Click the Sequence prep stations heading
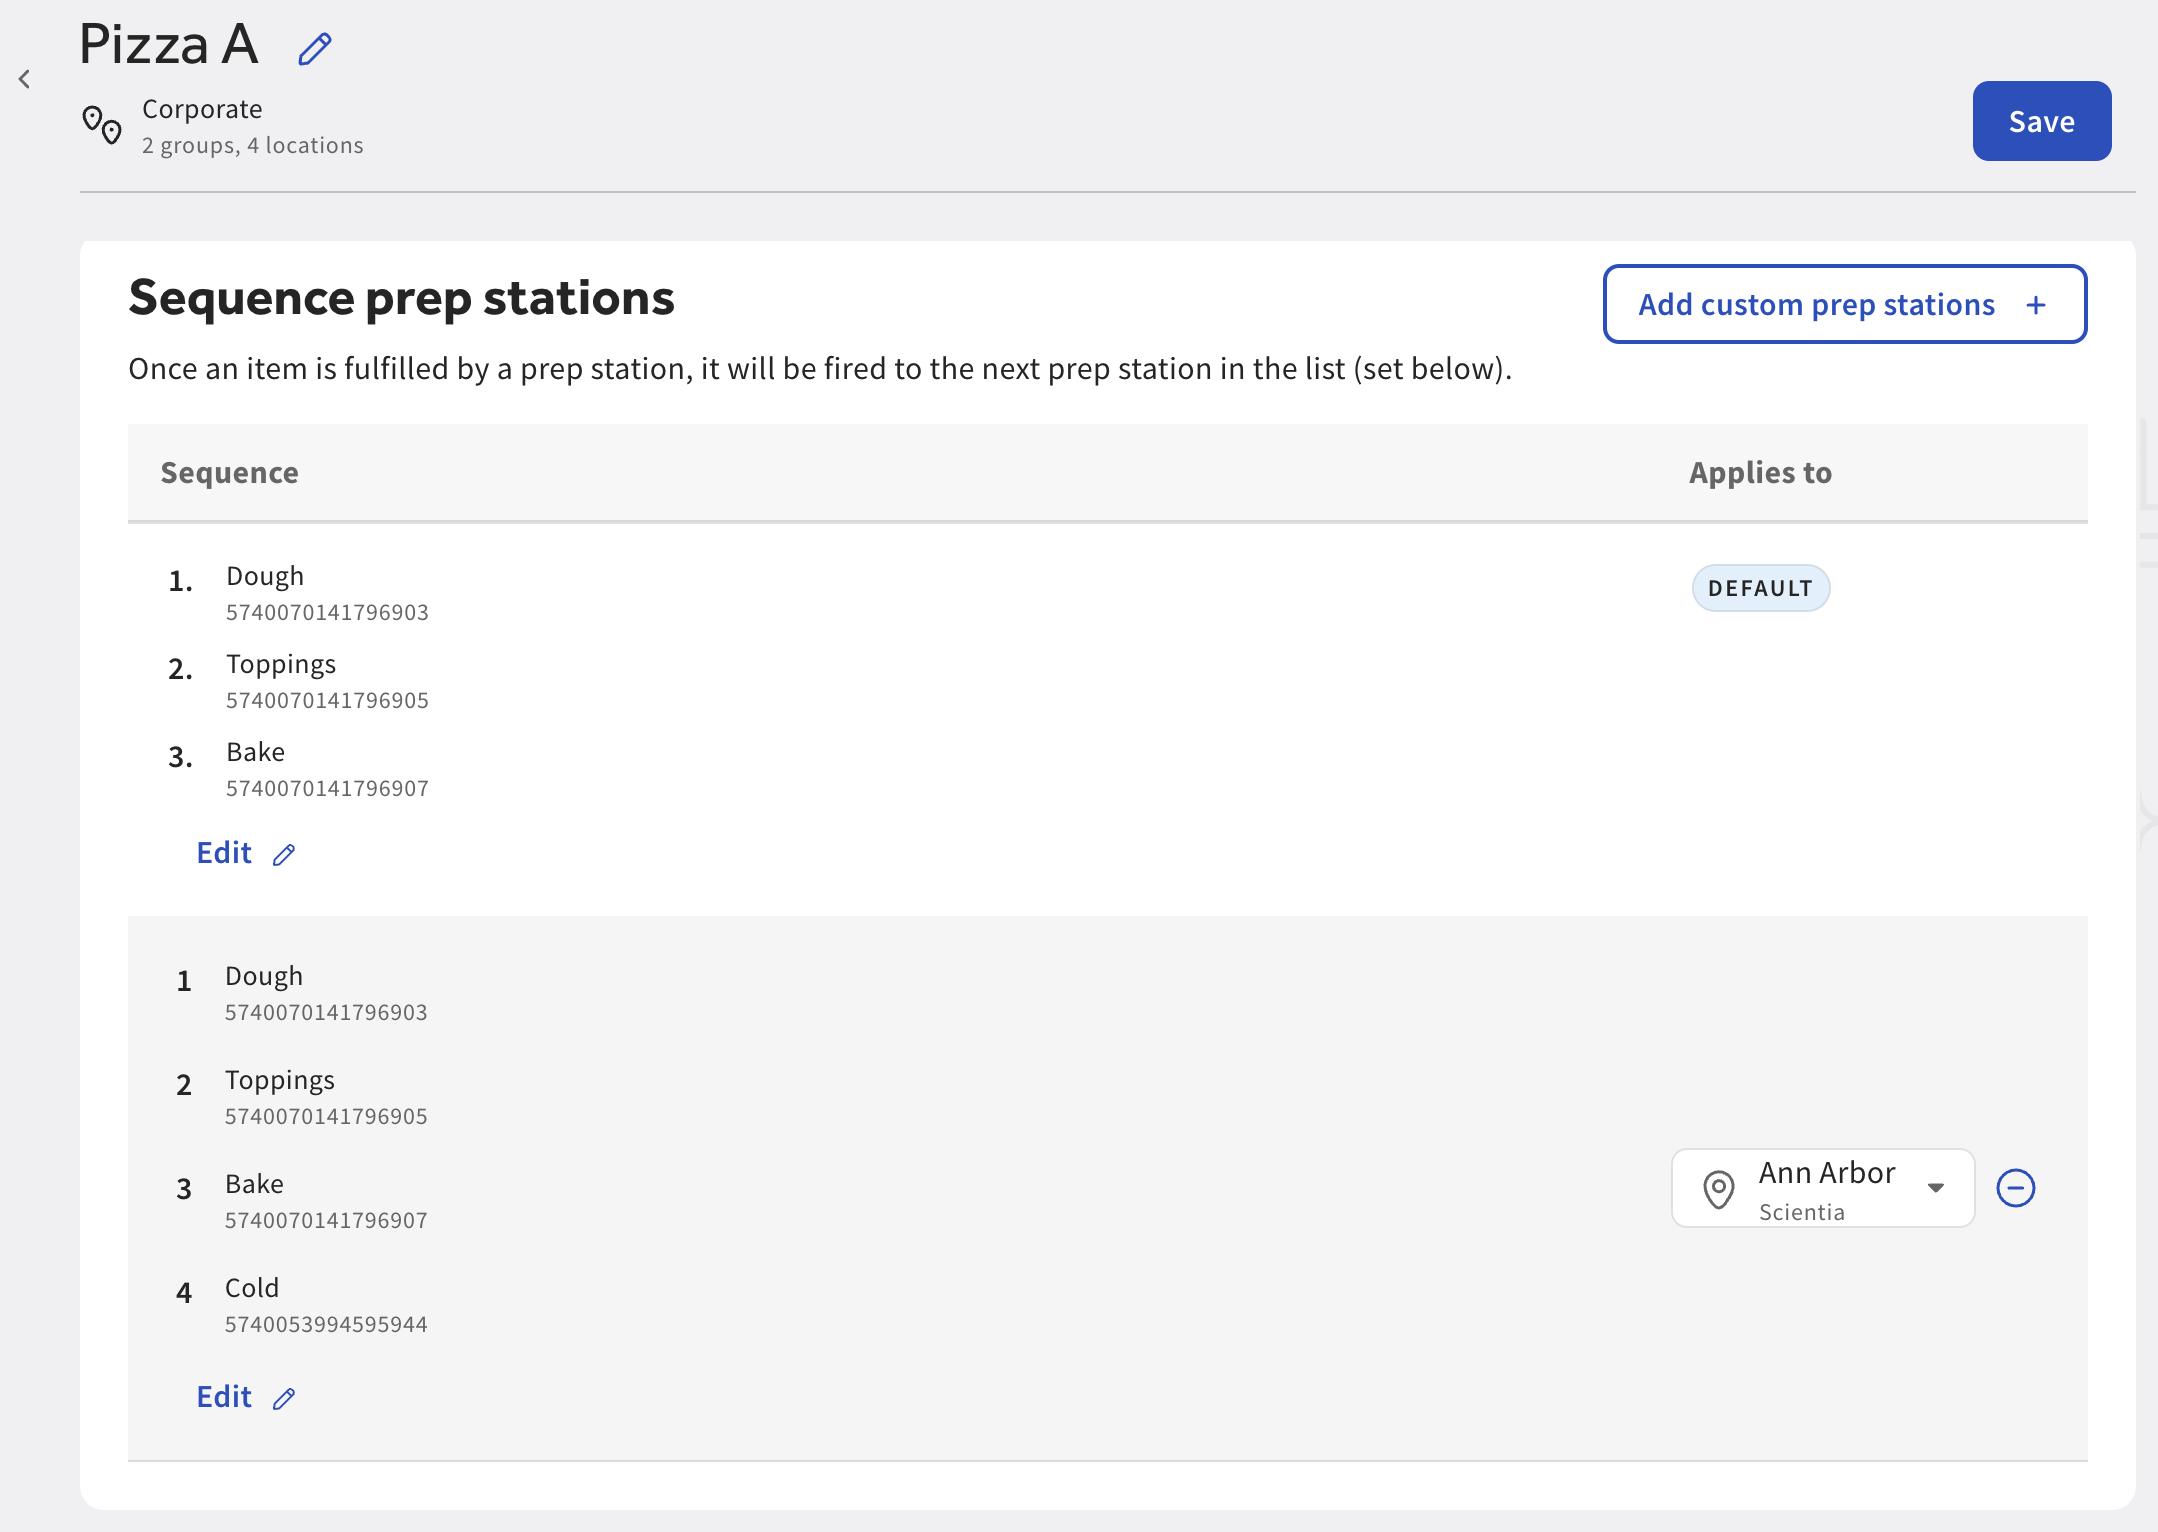This screenshot has width=2158, height=1532. tap(402, 298)
